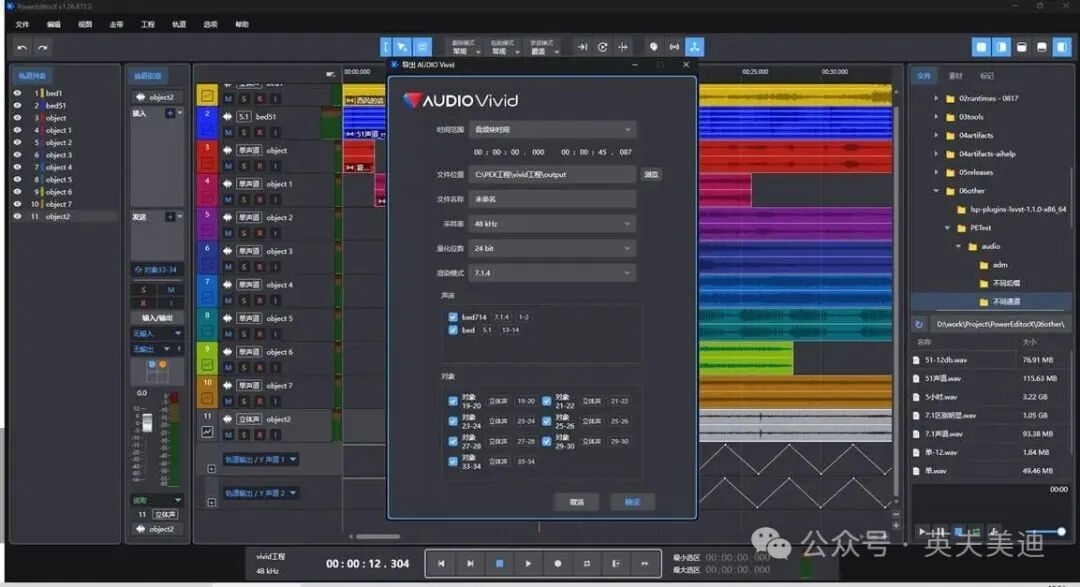
Task: Collapse the 06other folder
Action: coord(936,191)
